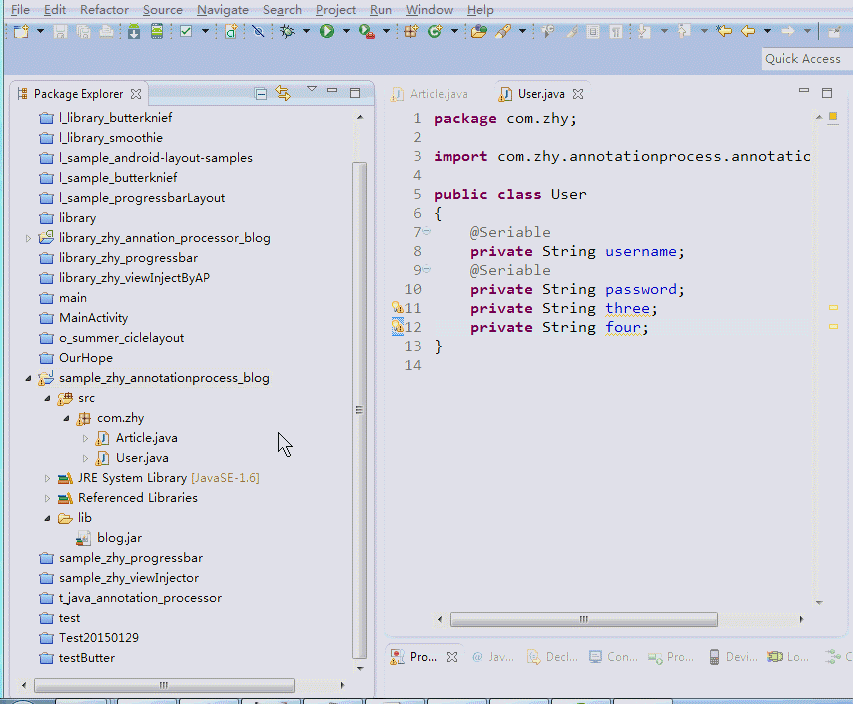Click warning marker on line 12
853x704 pixels.
398,326
